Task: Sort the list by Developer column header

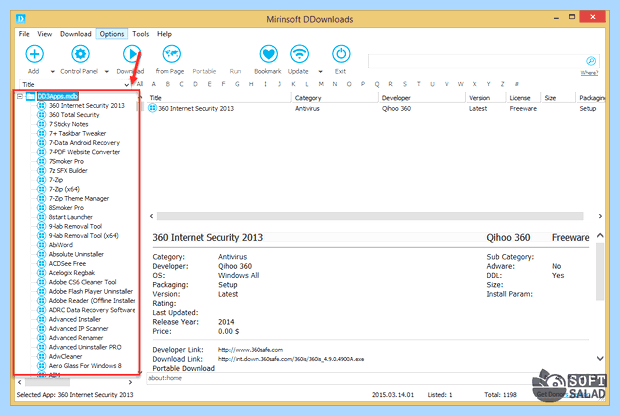Action: pyautogui.click(x=422, y=98)
